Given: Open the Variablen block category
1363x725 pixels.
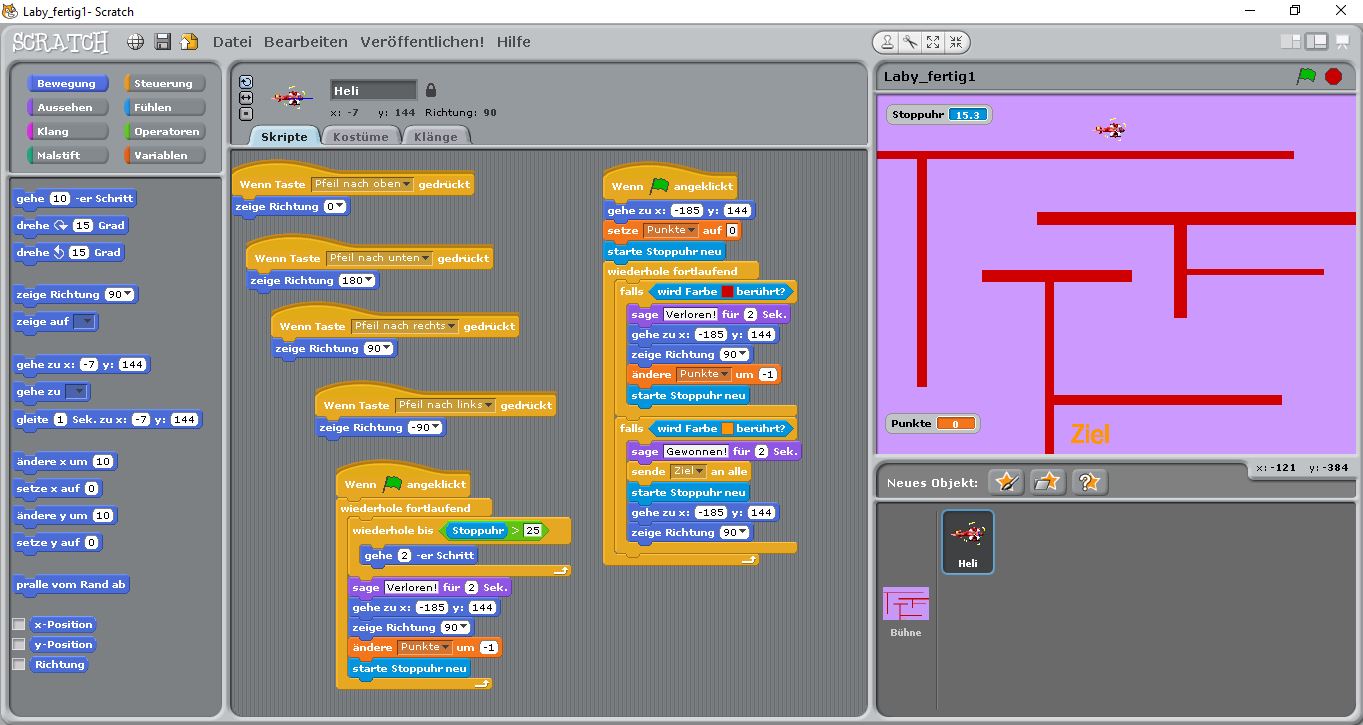Looking at the screenshot, I should pyautogui.click(x=164, y=155).
